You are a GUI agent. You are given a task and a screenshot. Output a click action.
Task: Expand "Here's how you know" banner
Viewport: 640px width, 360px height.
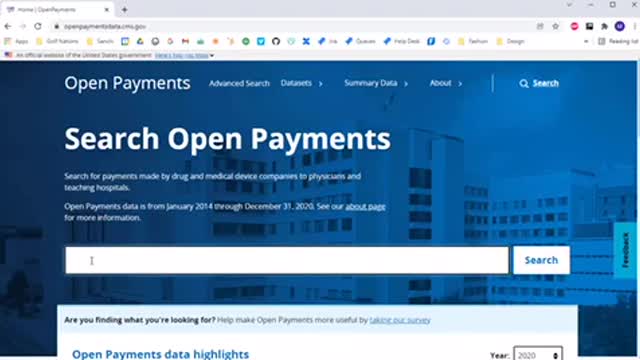184,55
